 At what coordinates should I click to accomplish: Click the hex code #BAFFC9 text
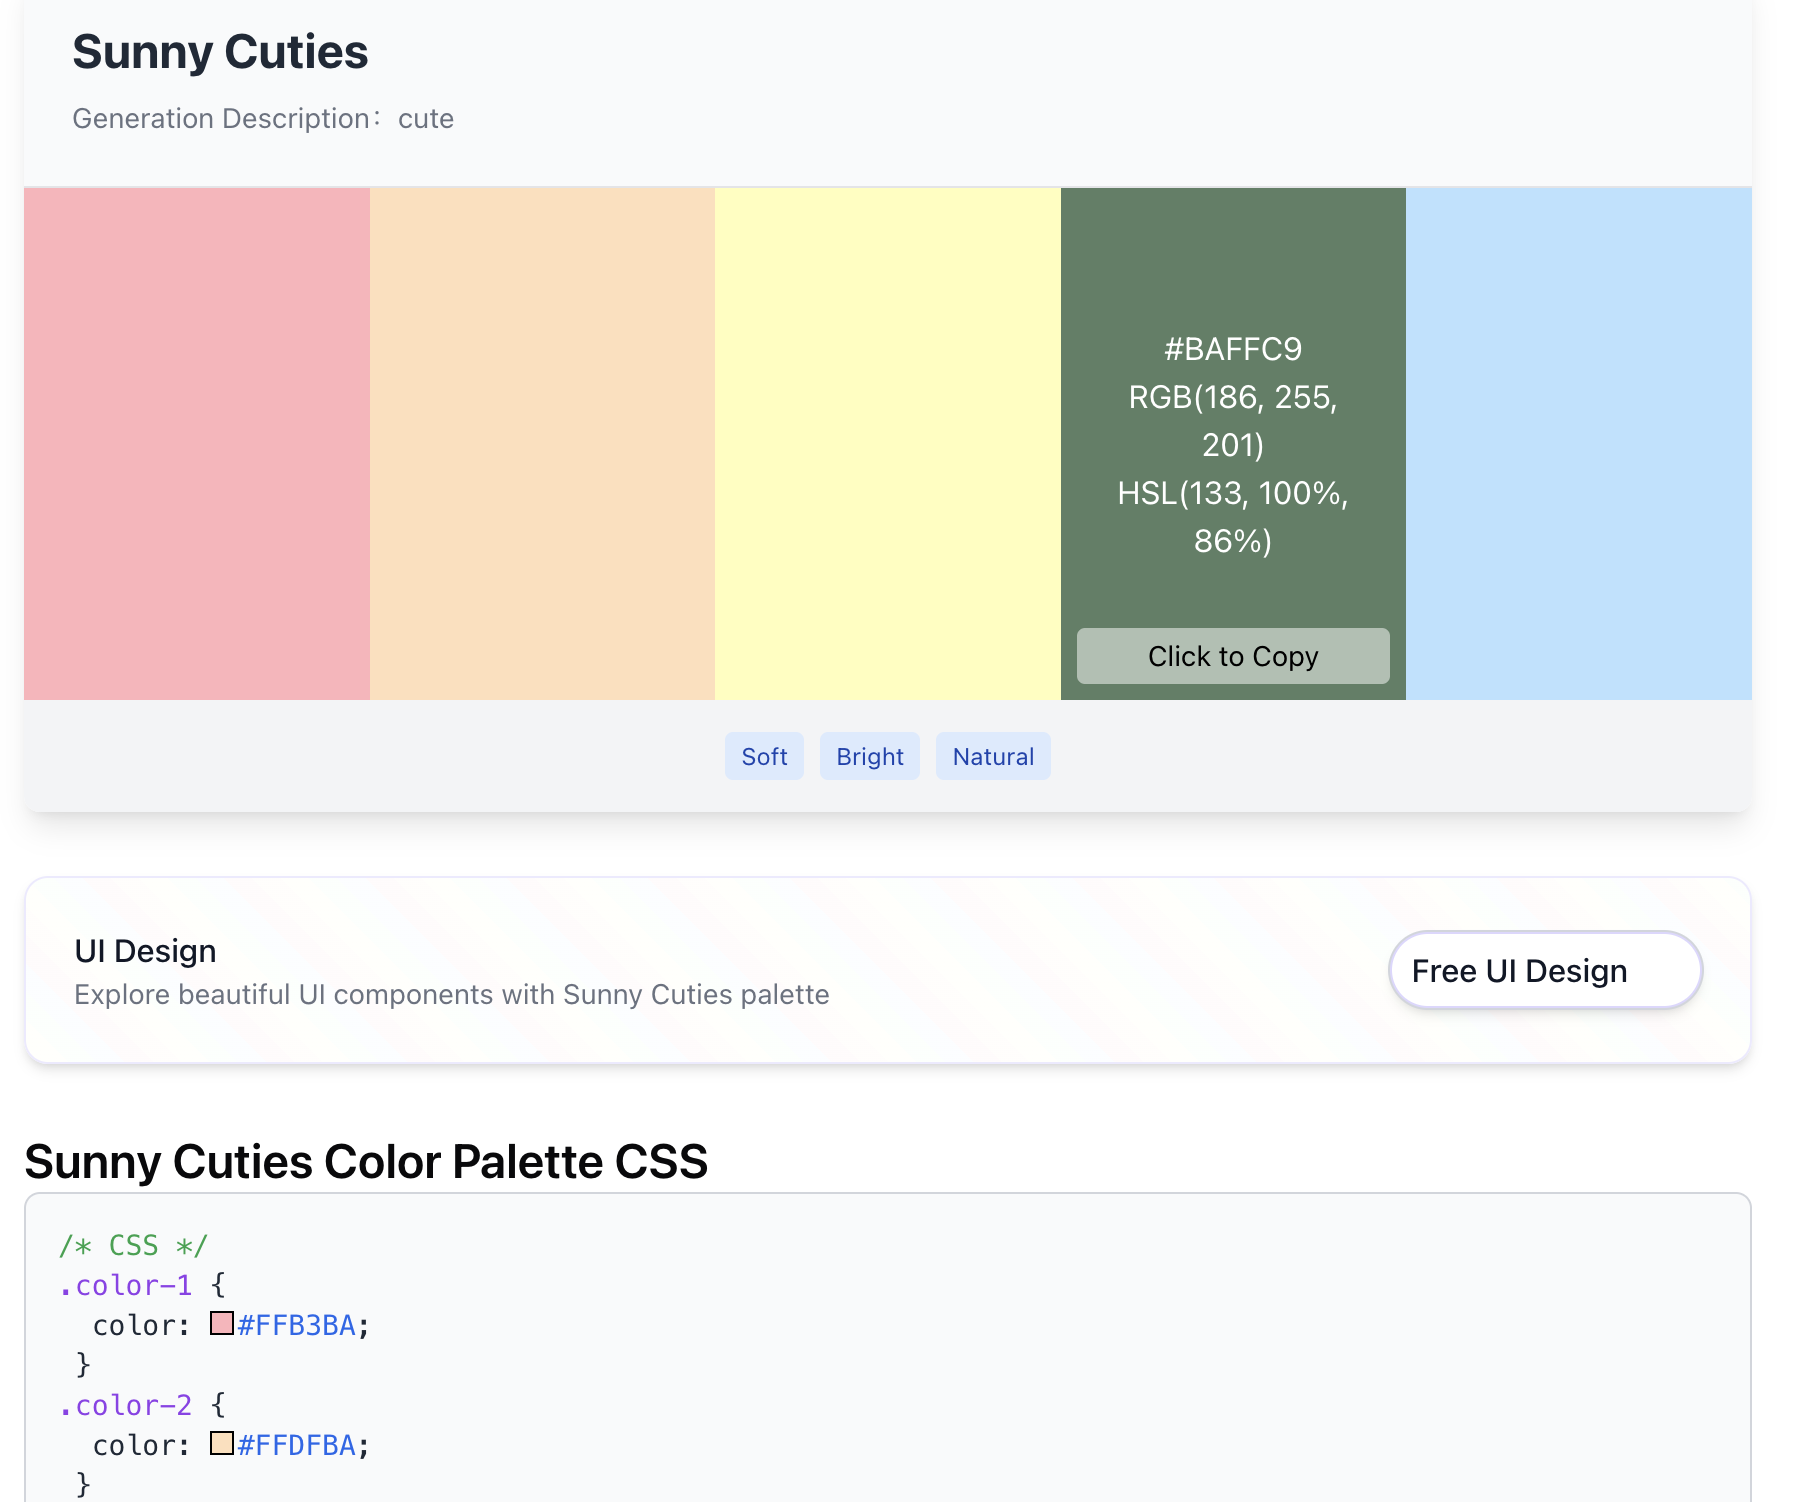point(1231,348)
